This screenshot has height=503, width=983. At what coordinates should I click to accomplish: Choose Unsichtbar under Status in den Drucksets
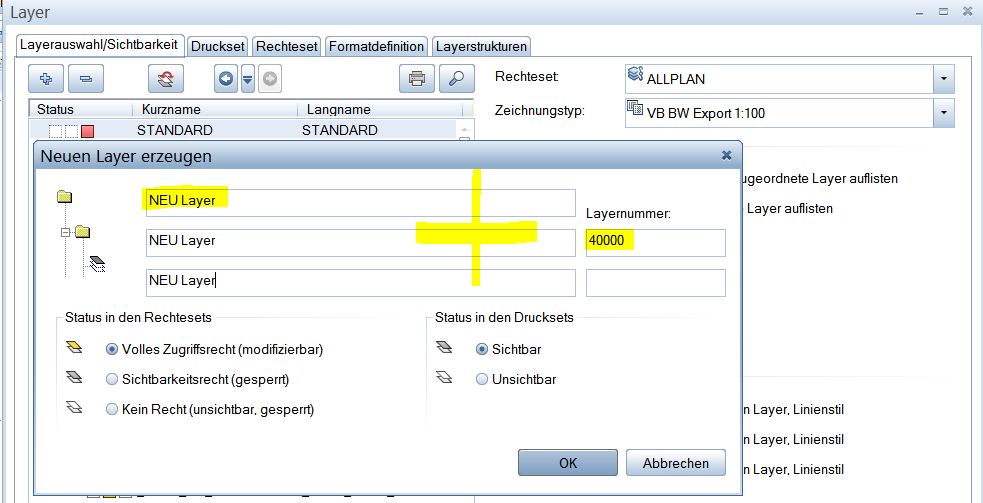pos(483,379)
